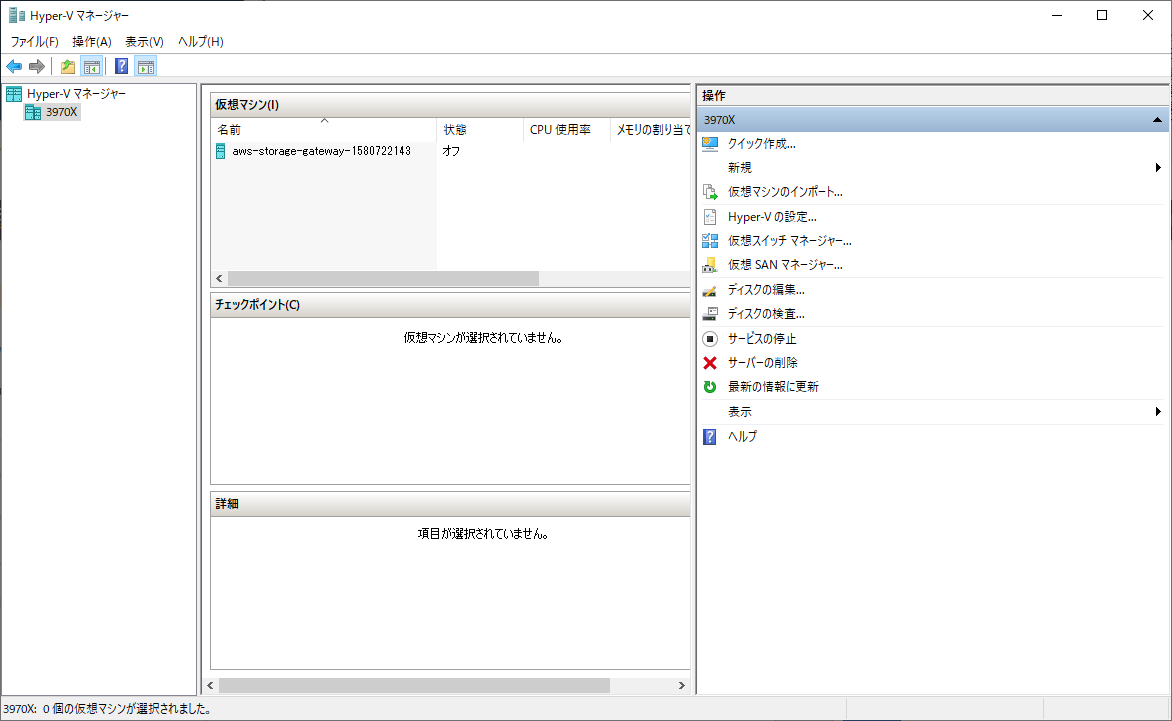Select the aws-storage-gateway-1580722143 VM row
1172x721 pixels.
(321, 151)
